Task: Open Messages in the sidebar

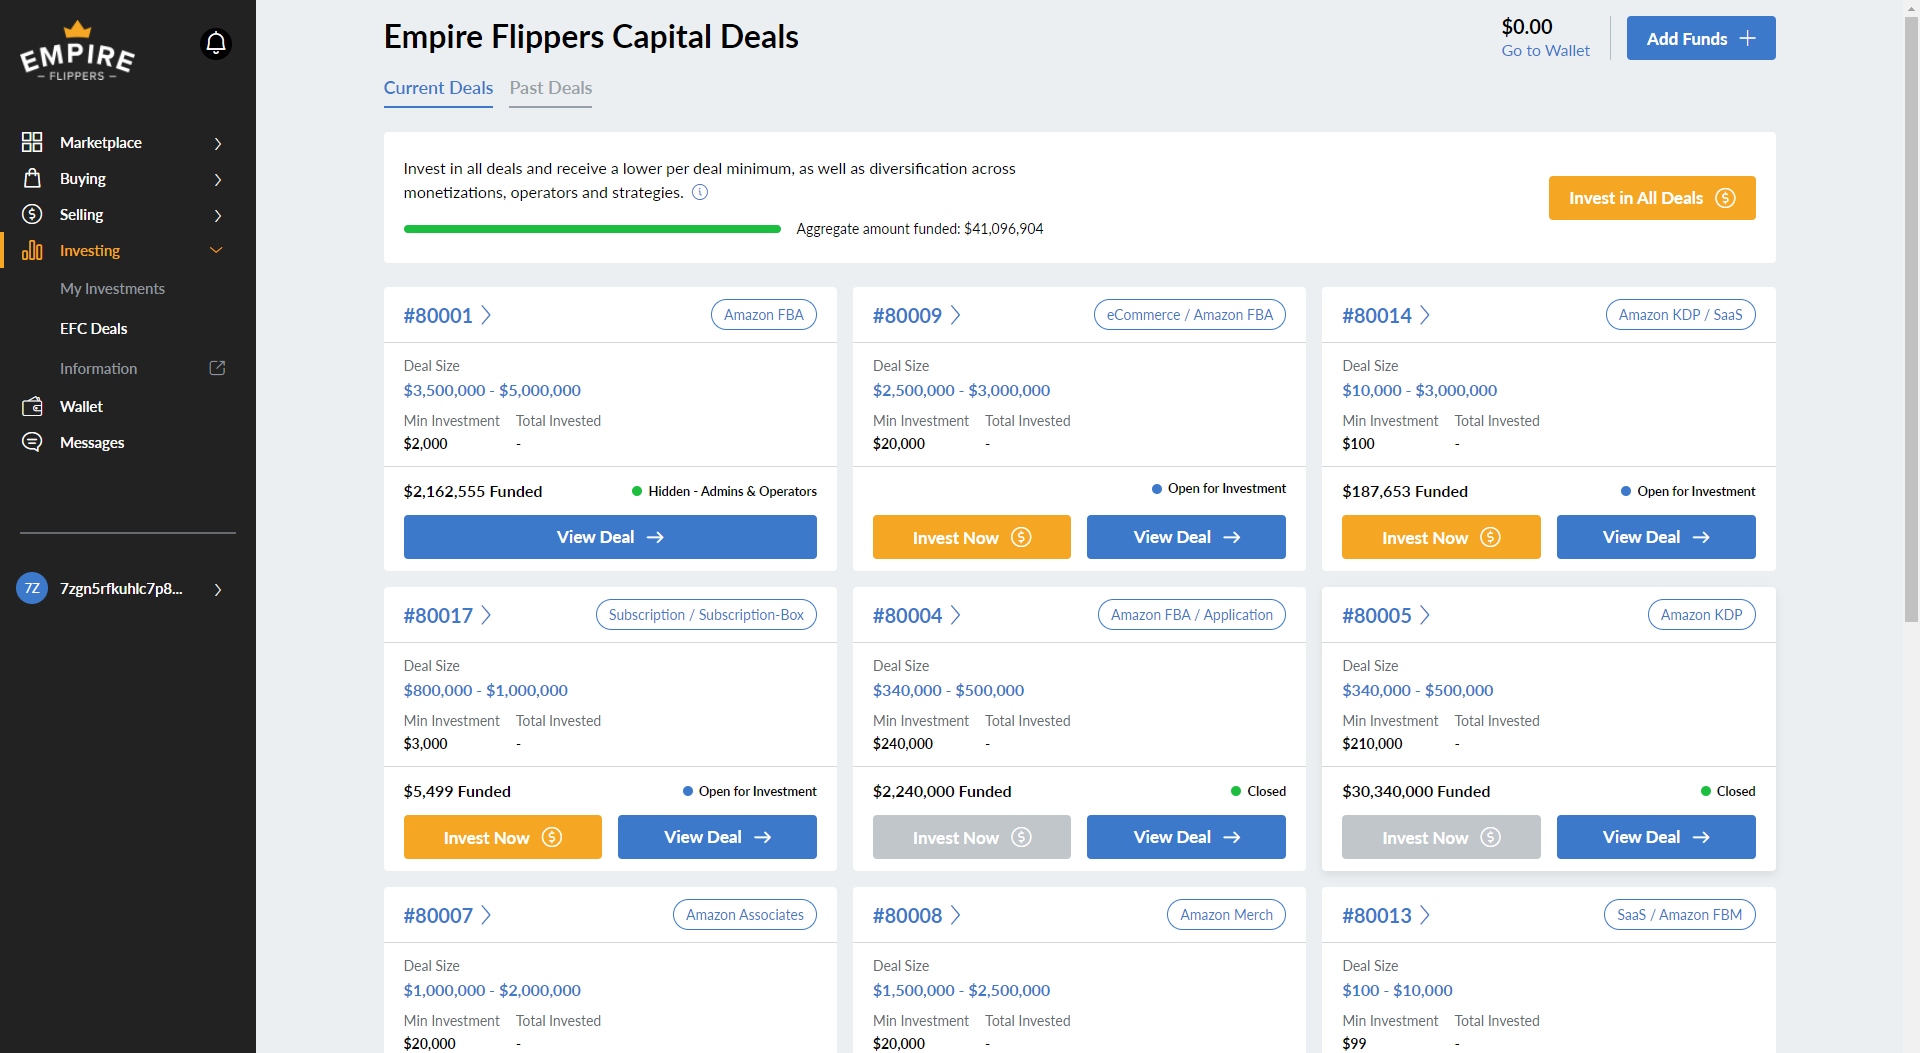Action: click(x=92, y=442)
